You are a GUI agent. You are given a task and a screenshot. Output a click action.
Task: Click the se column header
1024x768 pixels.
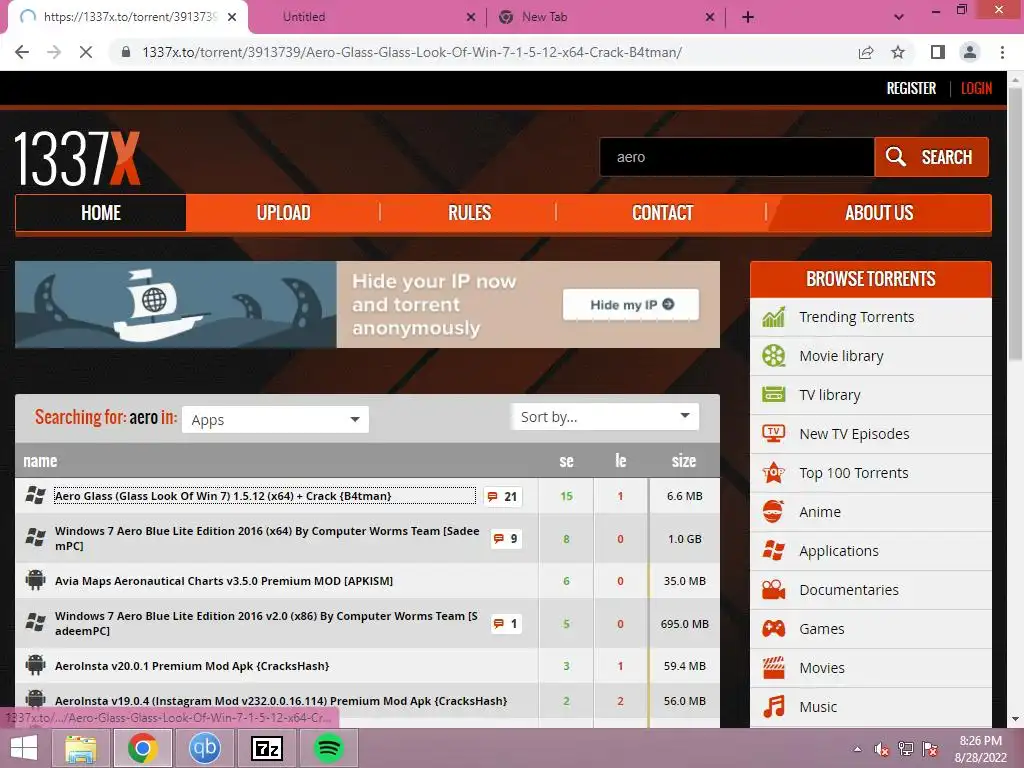(566, 461)
